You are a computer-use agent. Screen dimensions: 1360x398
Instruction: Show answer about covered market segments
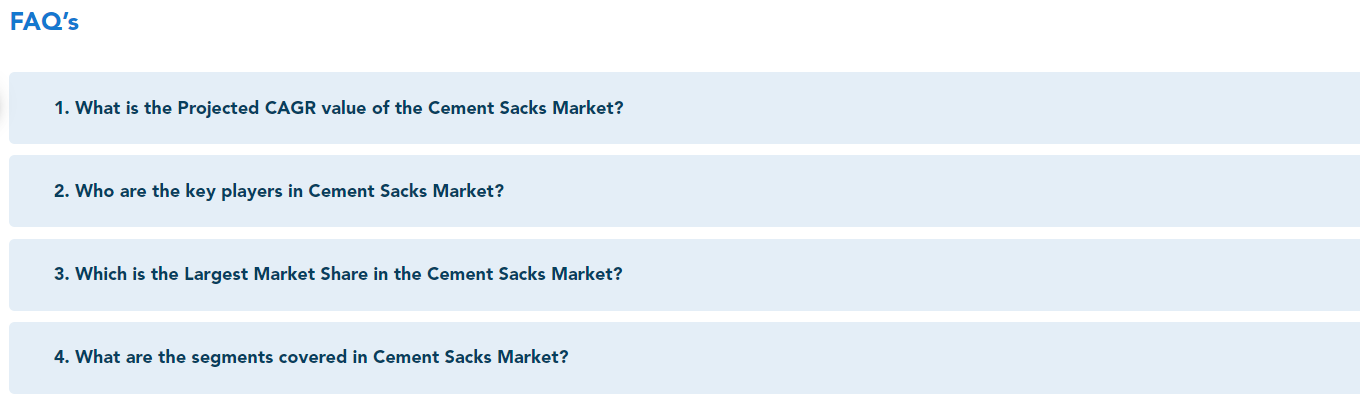(684, 357)
